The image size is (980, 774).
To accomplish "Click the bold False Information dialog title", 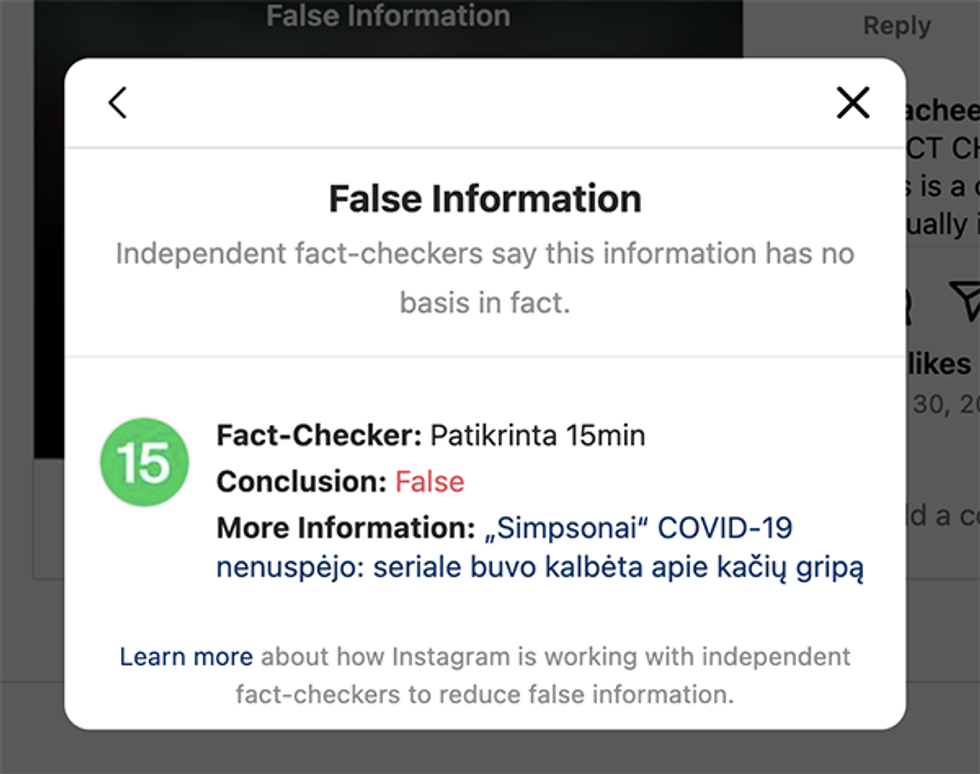I will click(485, 199).
